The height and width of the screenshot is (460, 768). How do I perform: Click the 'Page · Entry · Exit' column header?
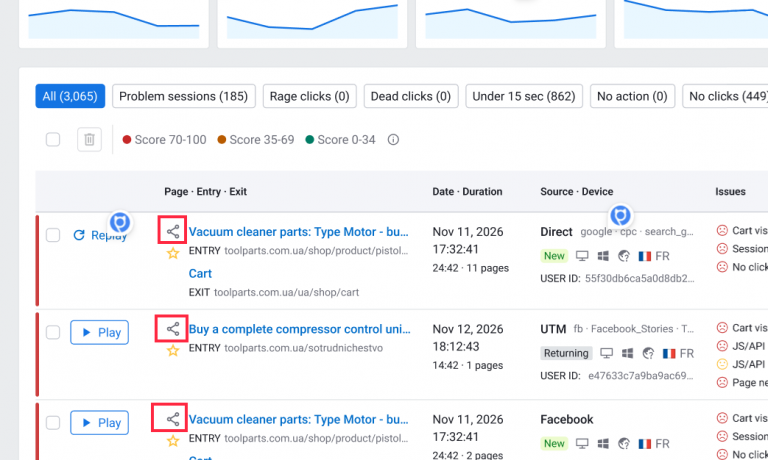coord(206,192)
